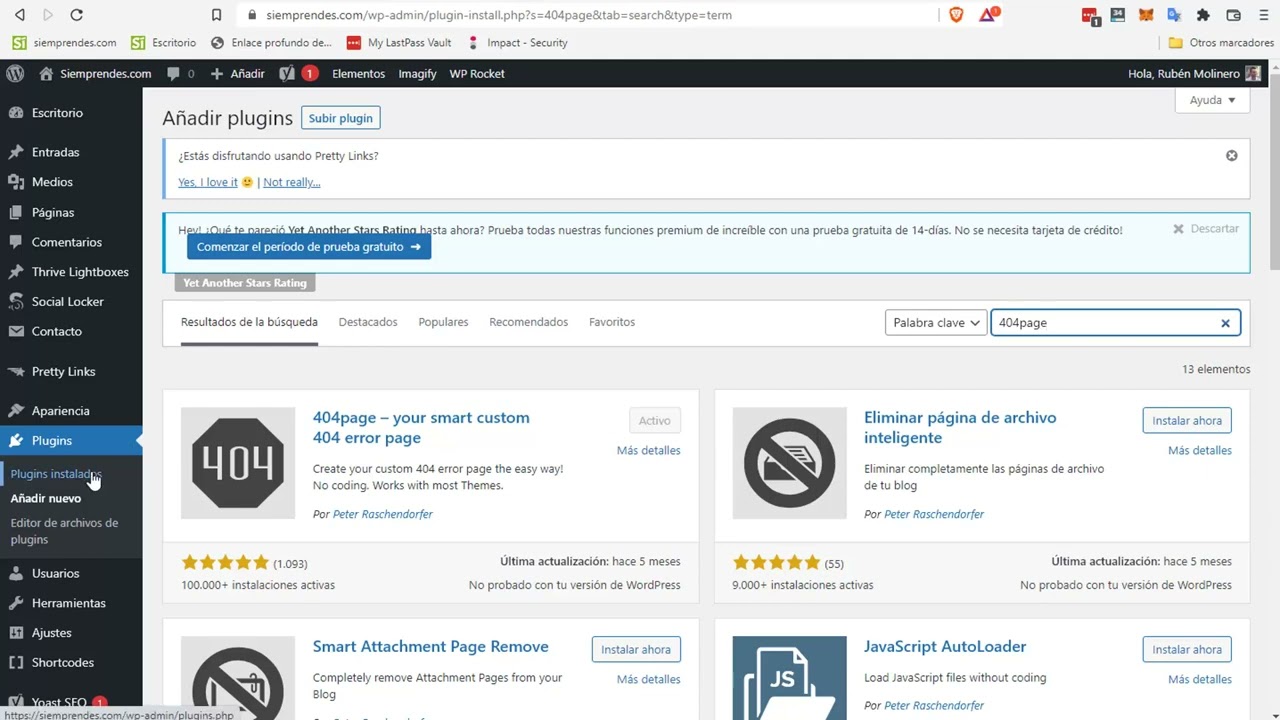
Task: Switch to Resultados de la búsqueda tab
Action: (249, 322)
